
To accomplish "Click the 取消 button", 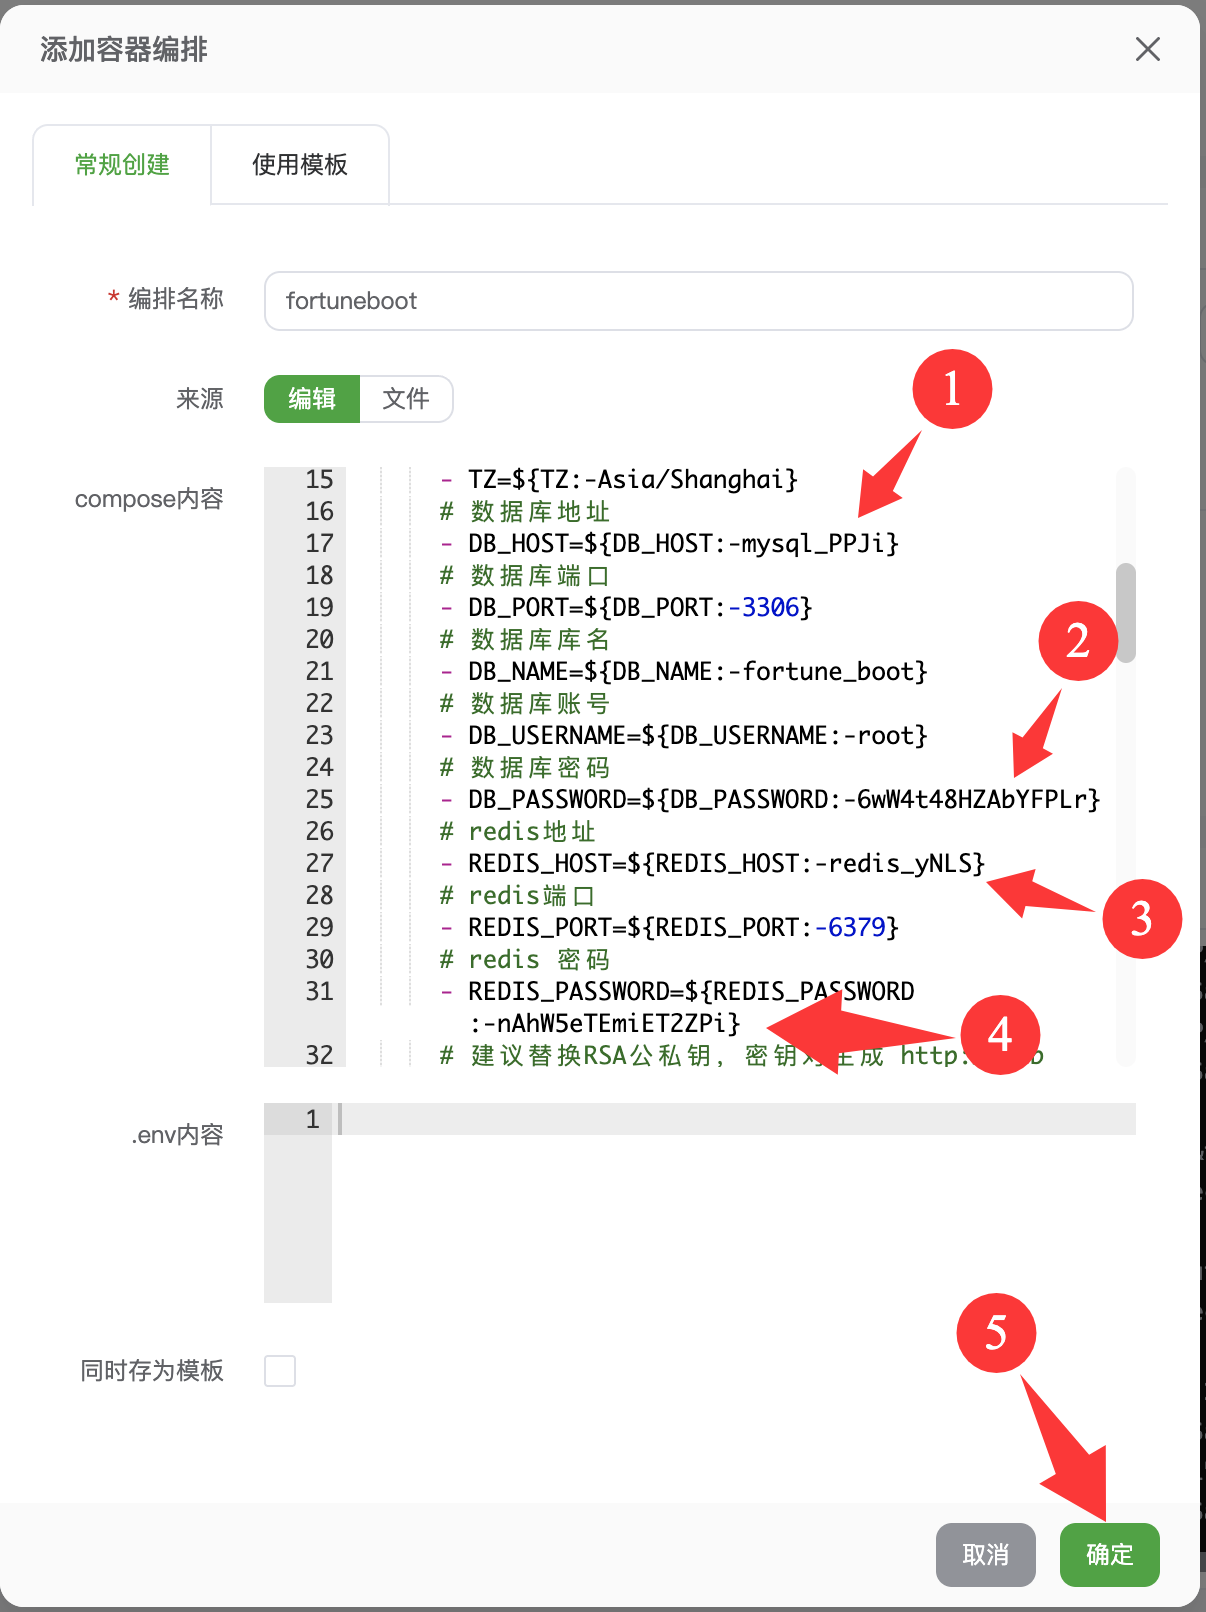I will point(985,1554).
